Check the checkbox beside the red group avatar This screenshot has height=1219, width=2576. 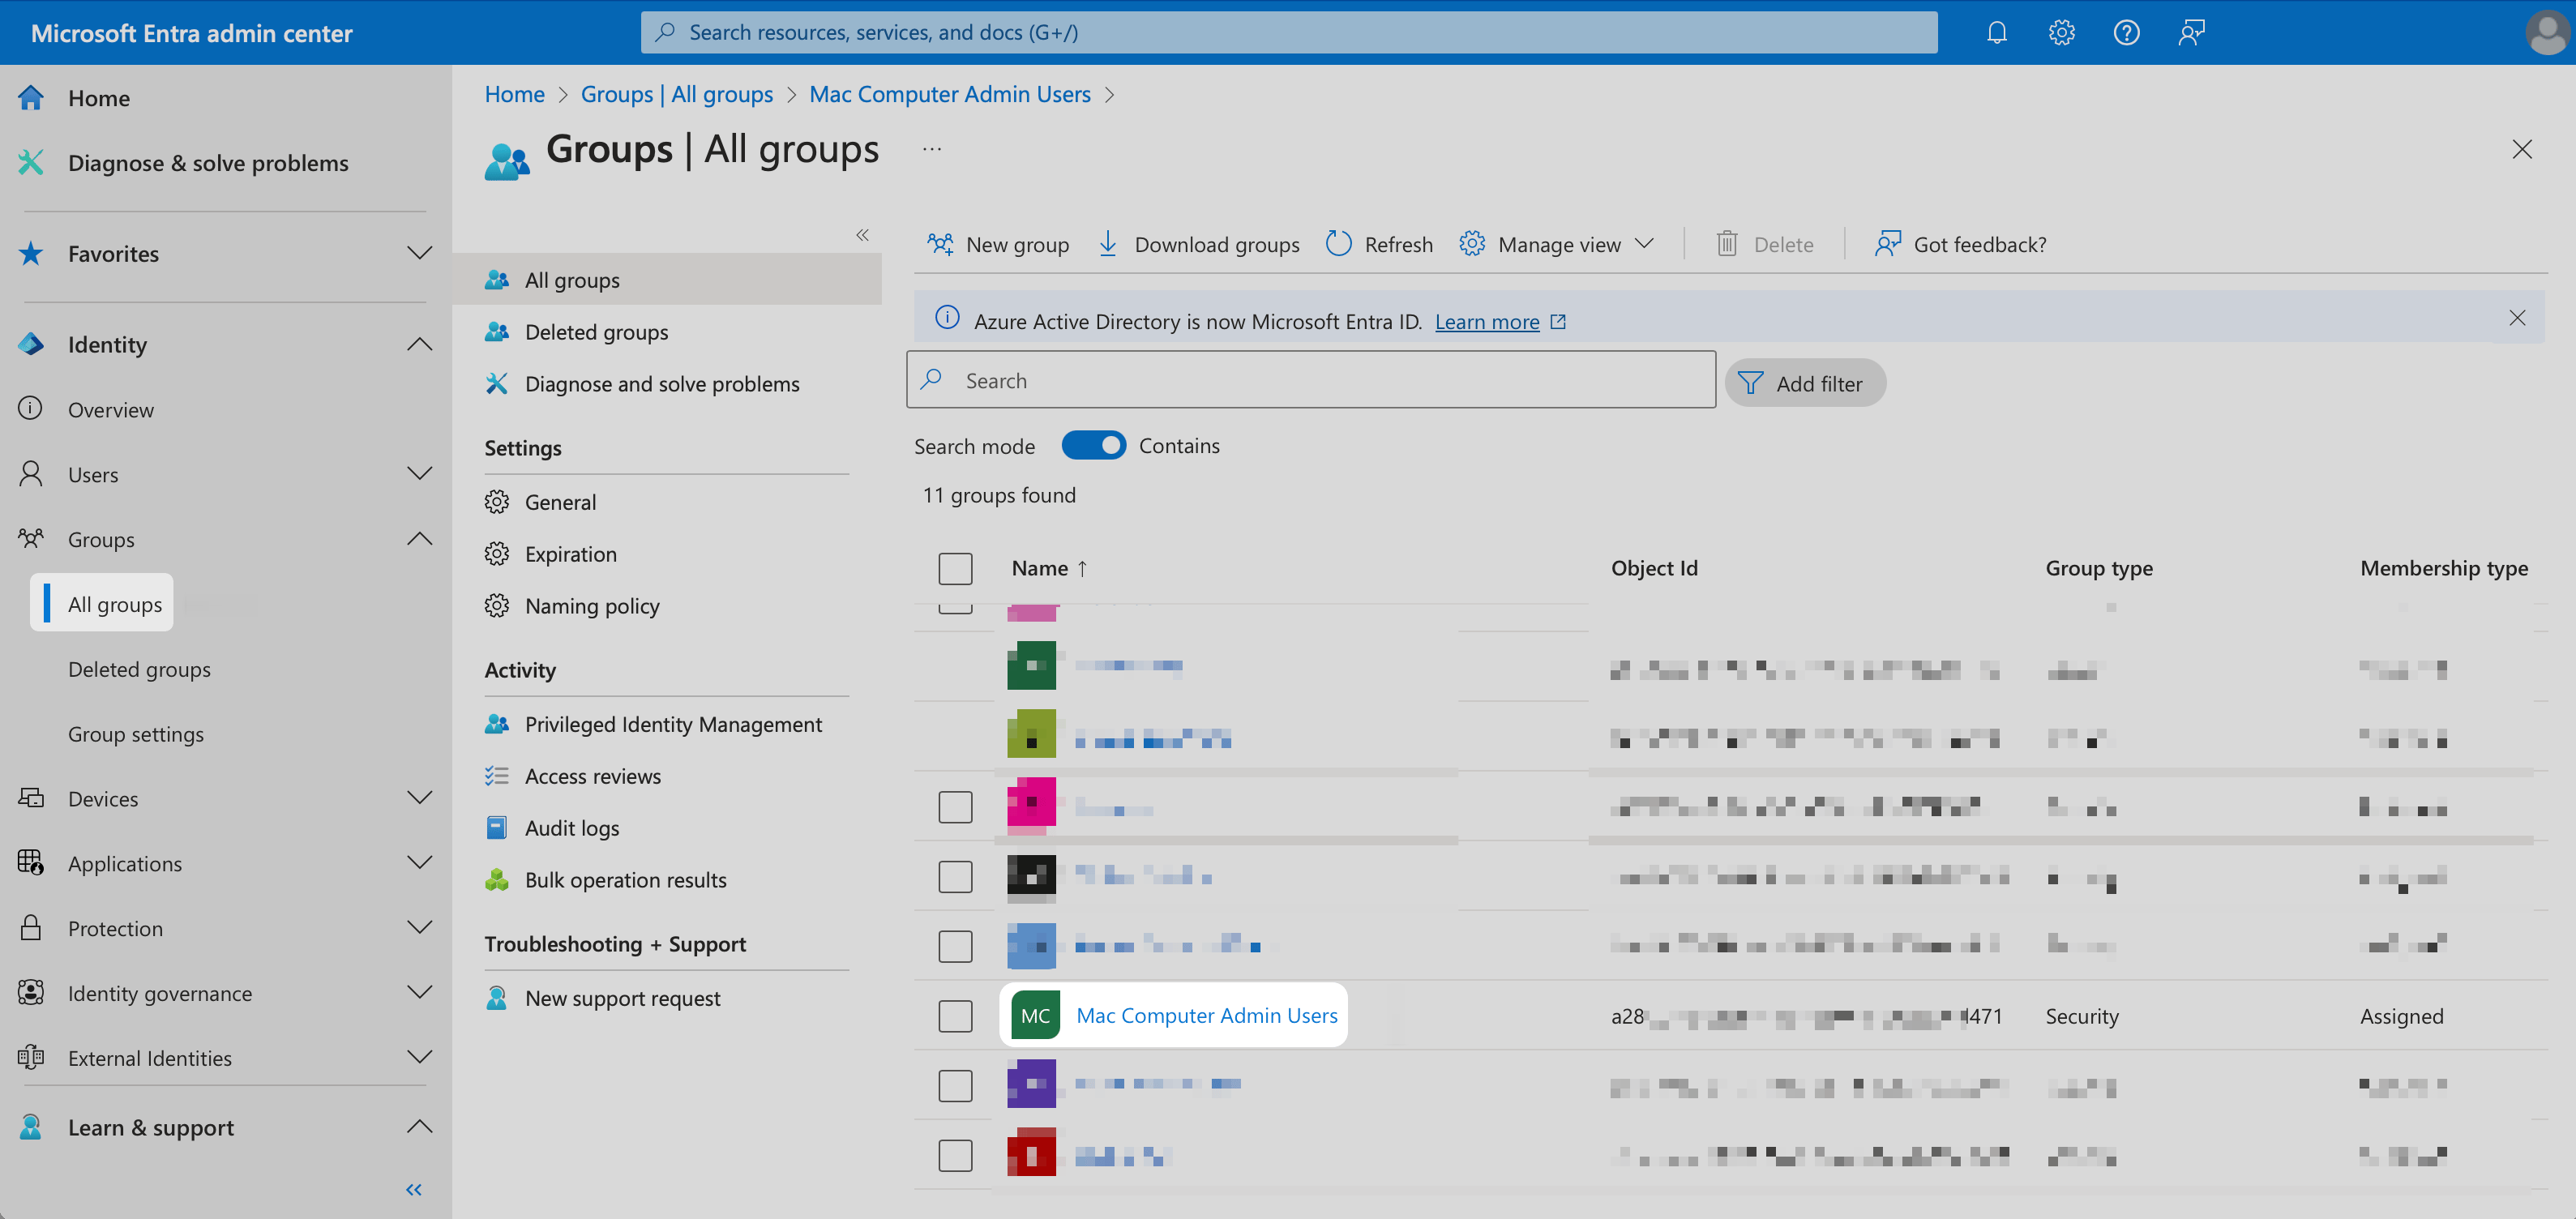[955, 1155]
